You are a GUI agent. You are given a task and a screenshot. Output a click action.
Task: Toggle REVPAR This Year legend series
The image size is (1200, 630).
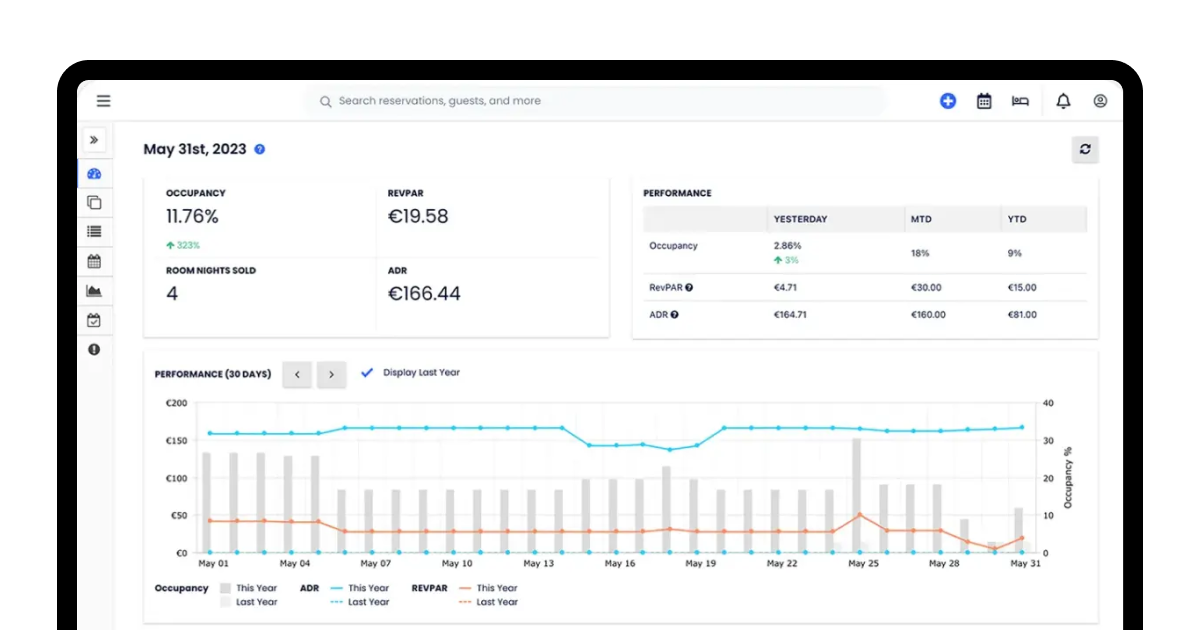[x=488, y=588]
